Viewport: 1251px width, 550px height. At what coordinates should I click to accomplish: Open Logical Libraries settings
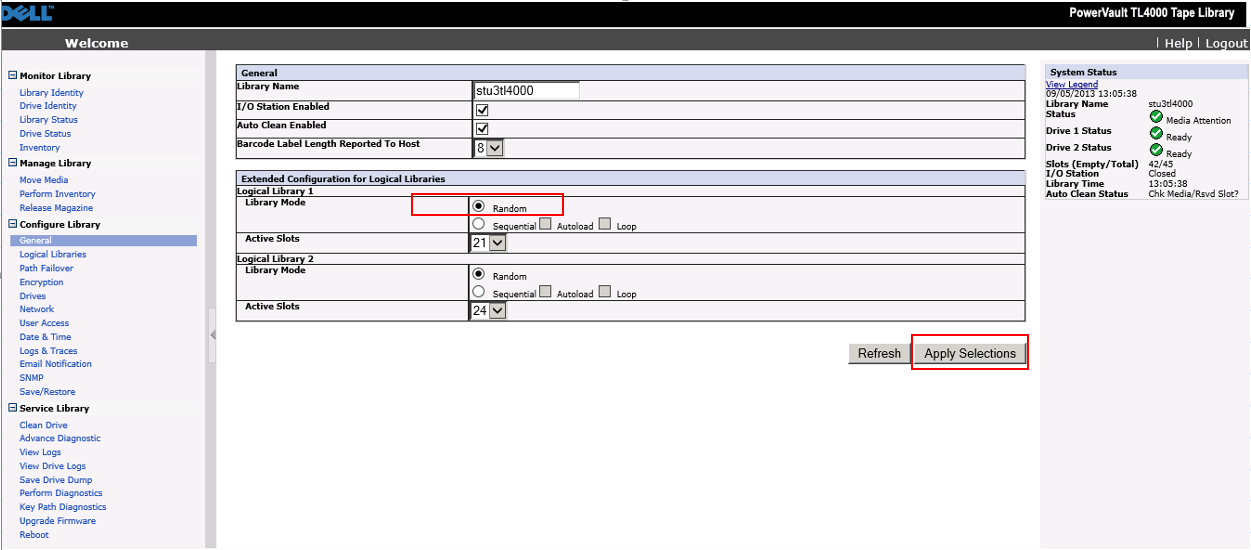click(53, 255)
